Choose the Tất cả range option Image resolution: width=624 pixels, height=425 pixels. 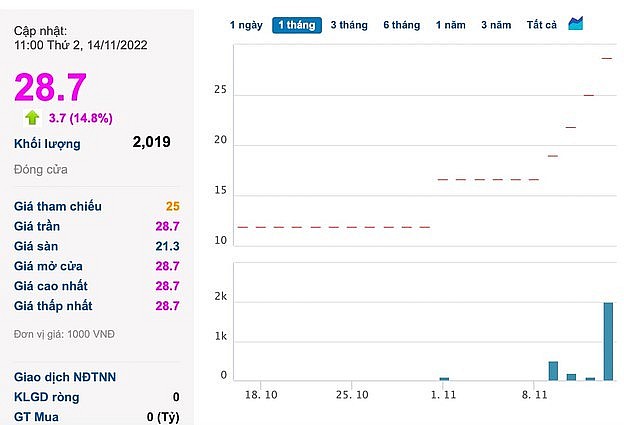pyautogui.click(x=542, y=24)
